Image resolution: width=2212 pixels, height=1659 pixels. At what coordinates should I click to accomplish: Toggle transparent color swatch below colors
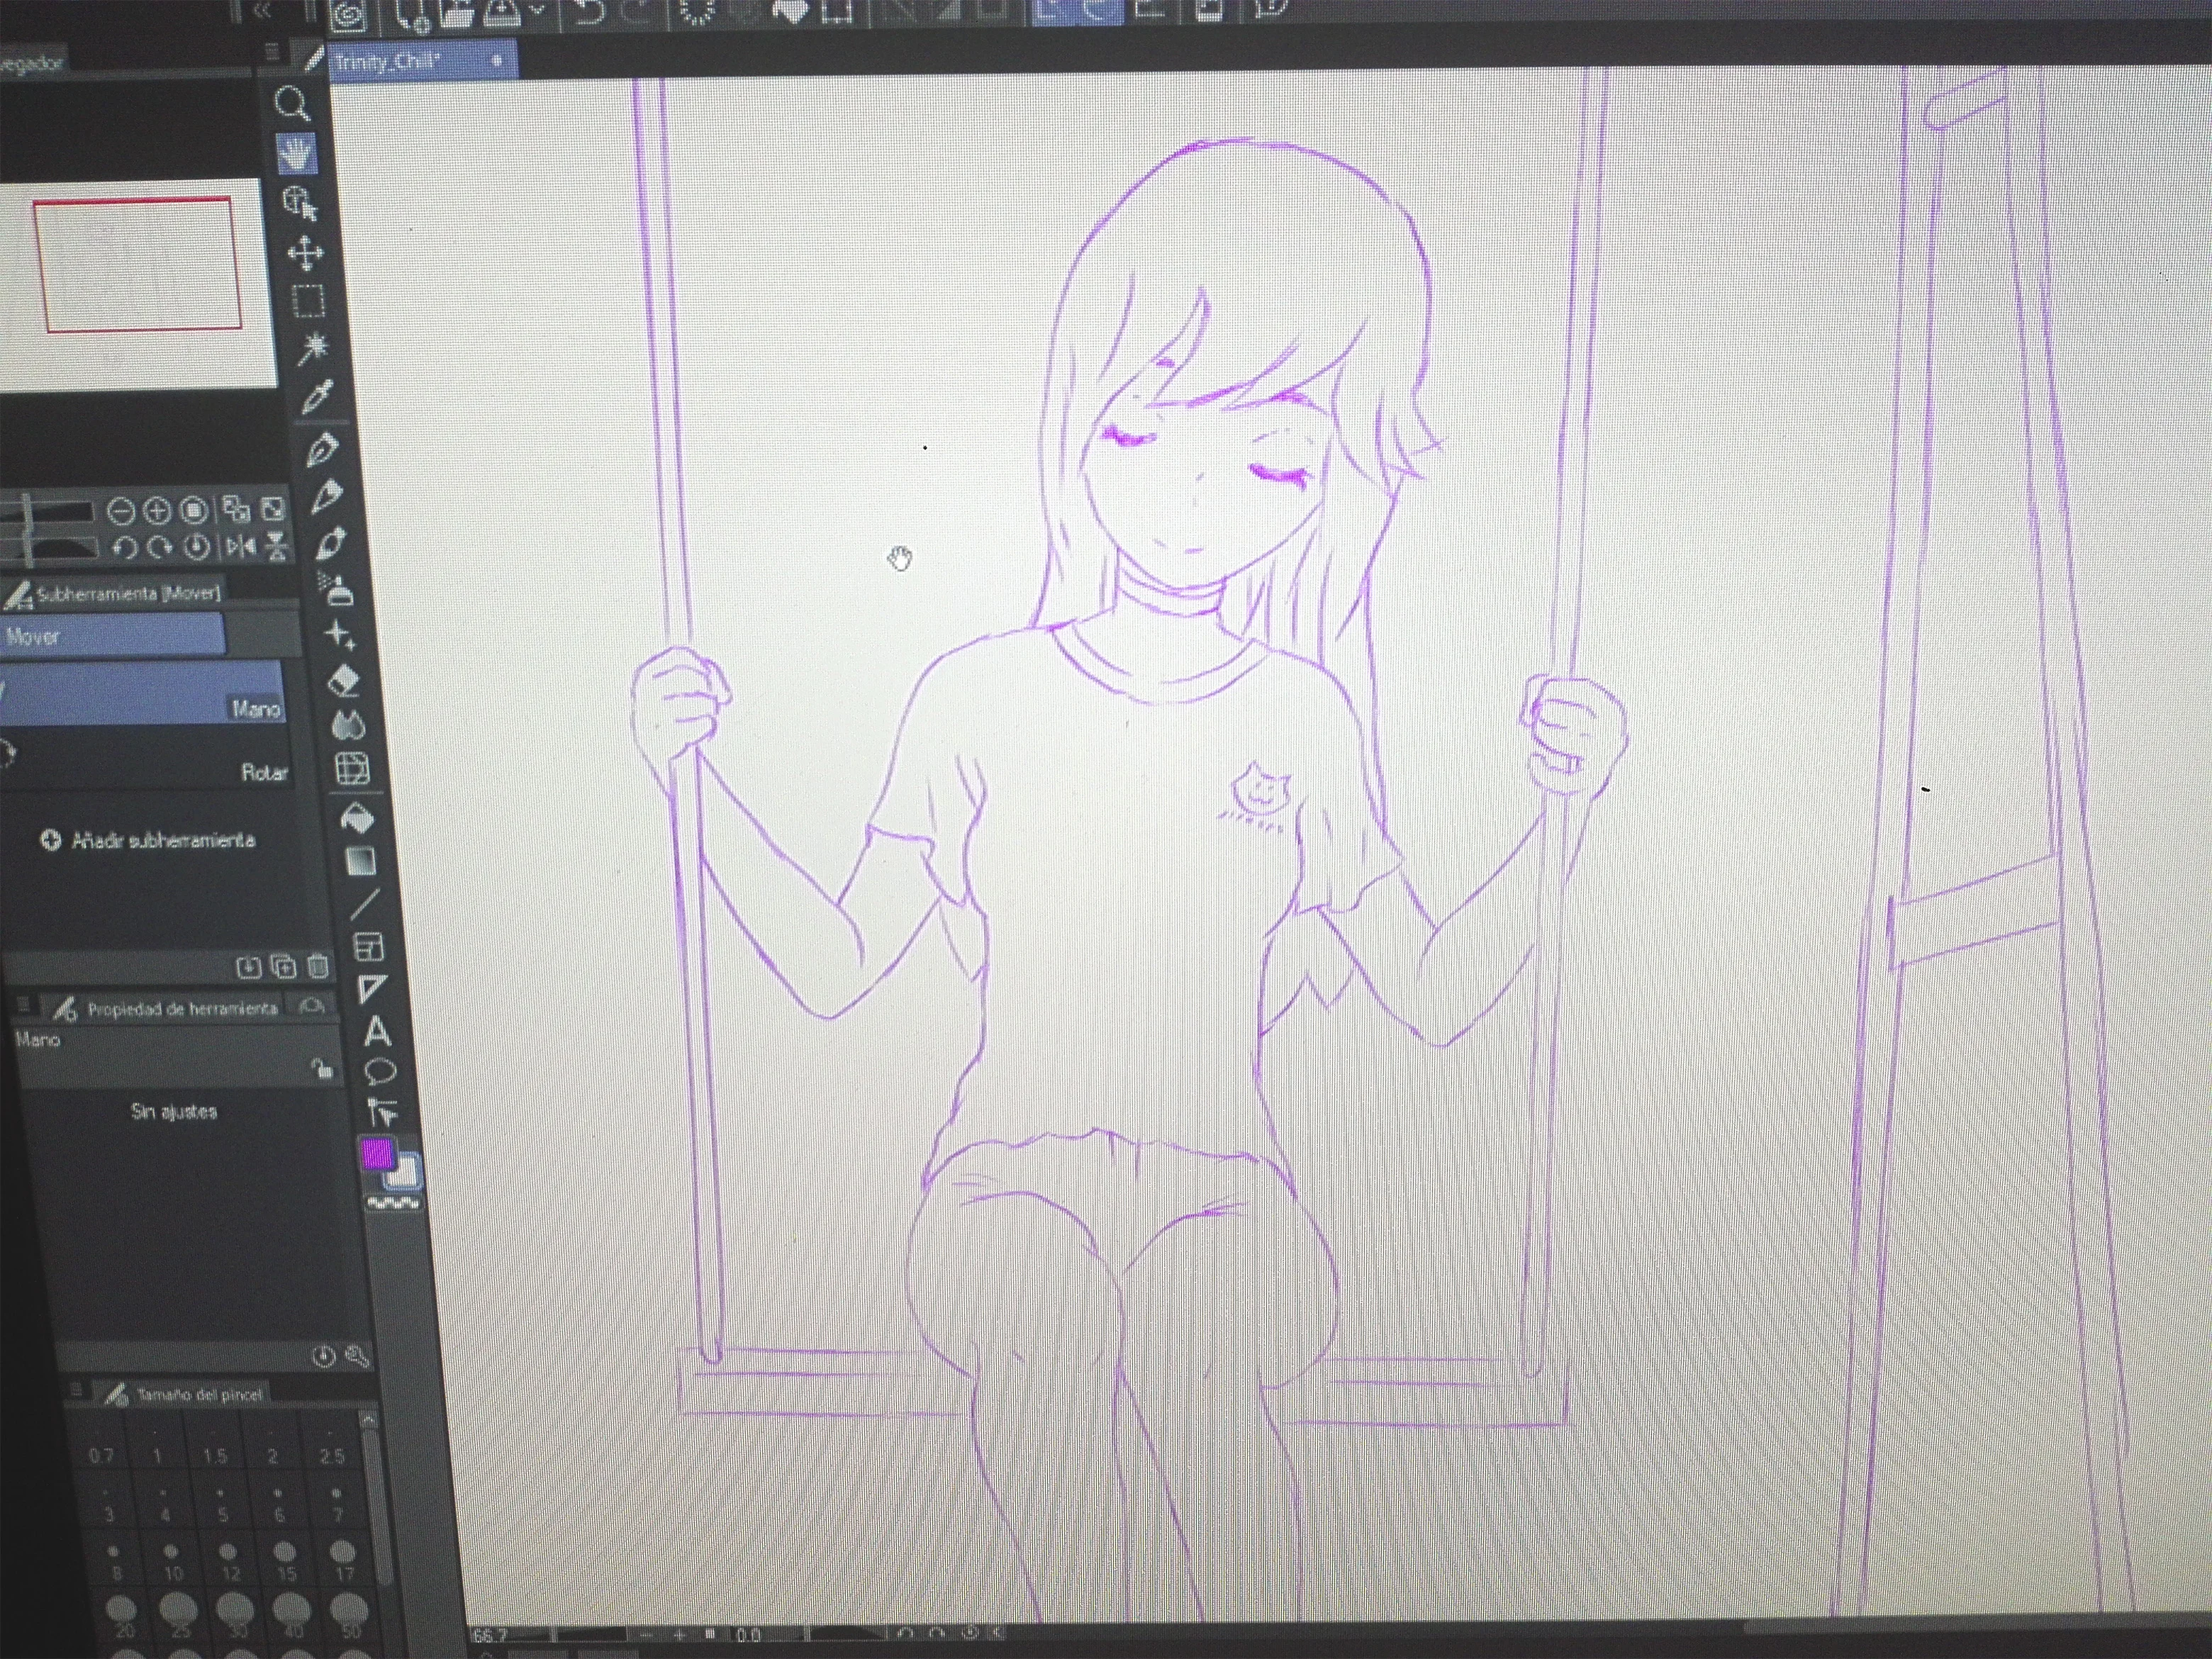click(x=393, y=1204)
